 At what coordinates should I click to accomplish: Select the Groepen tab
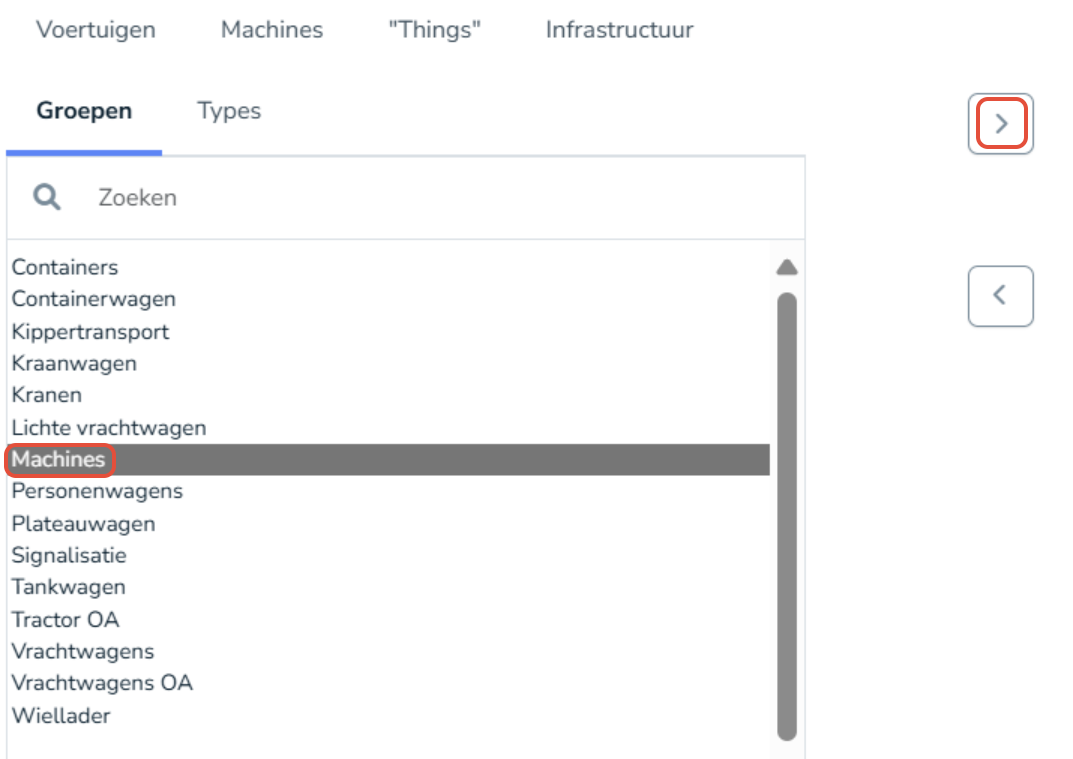84,110
